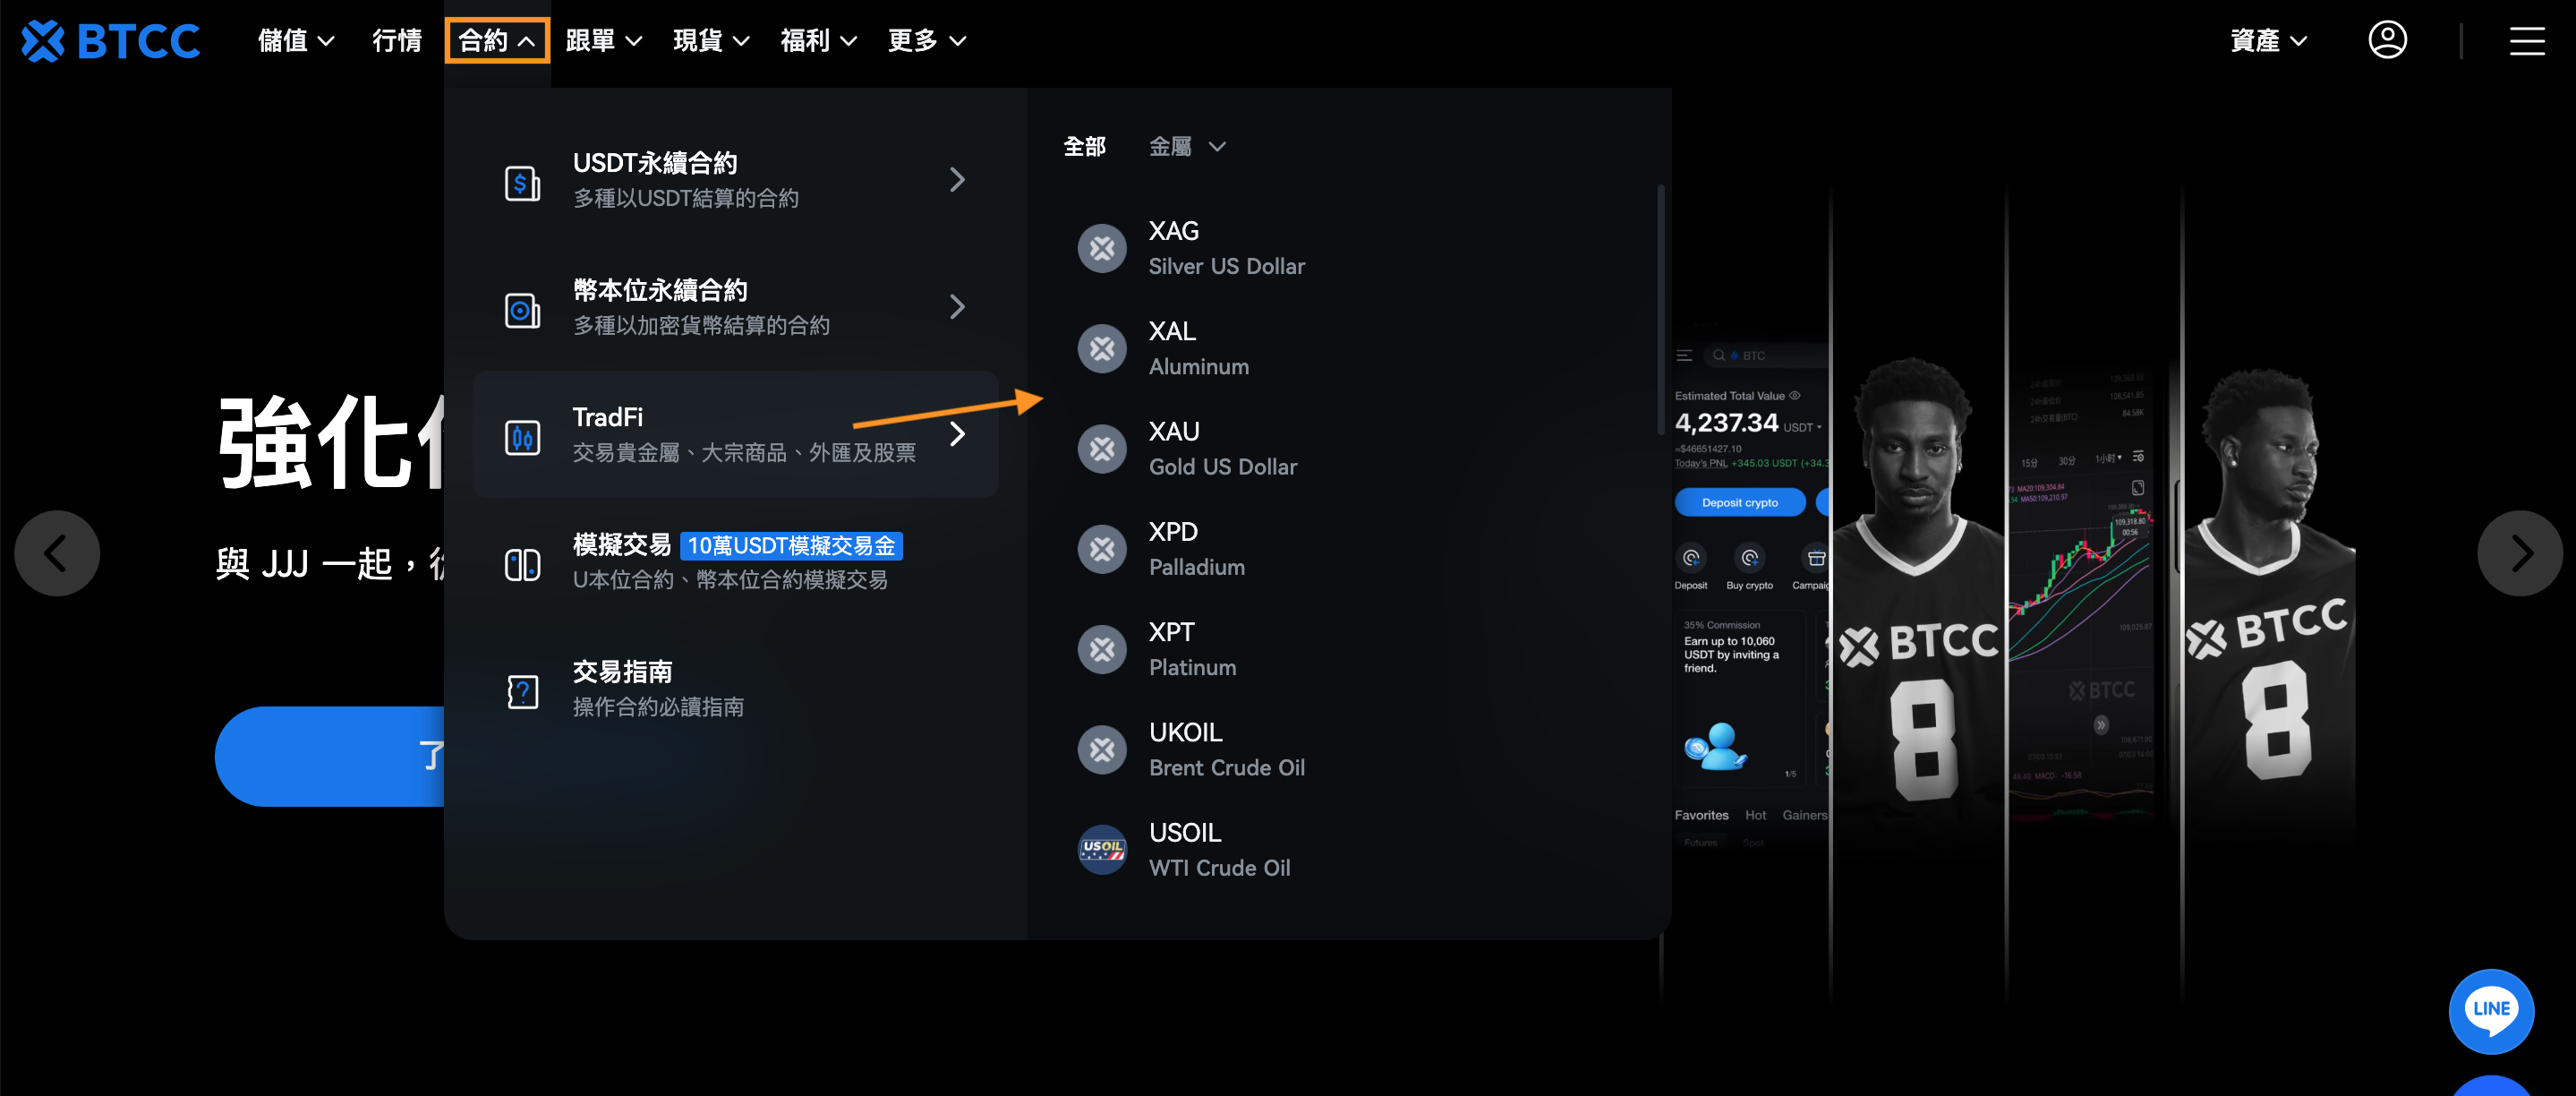The width and height of the screenshot is (2576, 1096).
Task: Click the XPT Platinum coin icon
Action: click(x=1102, y=649)
